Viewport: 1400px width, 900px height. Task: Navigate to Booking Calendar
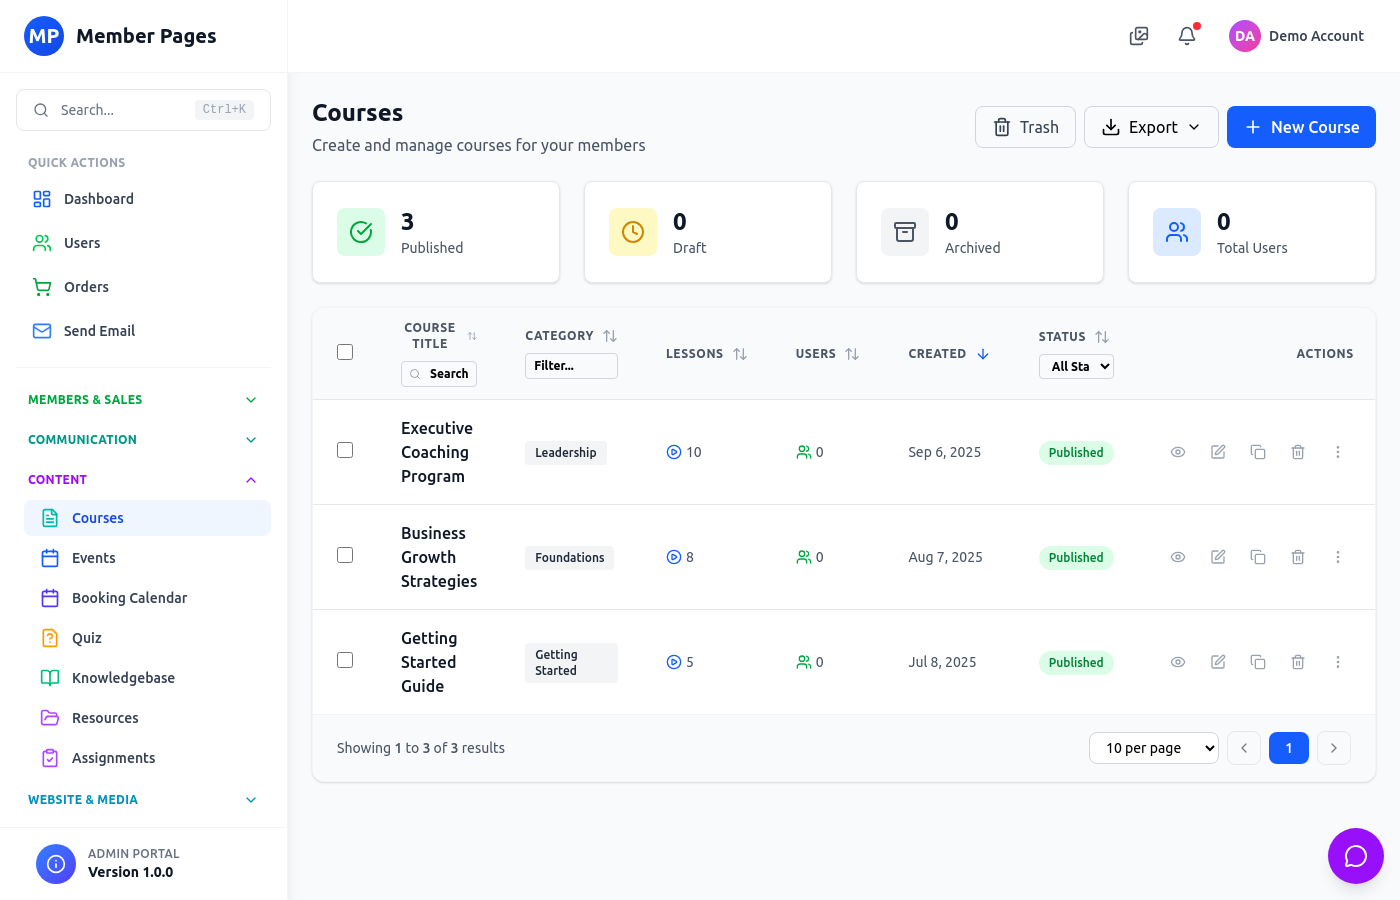pos(129,597)
